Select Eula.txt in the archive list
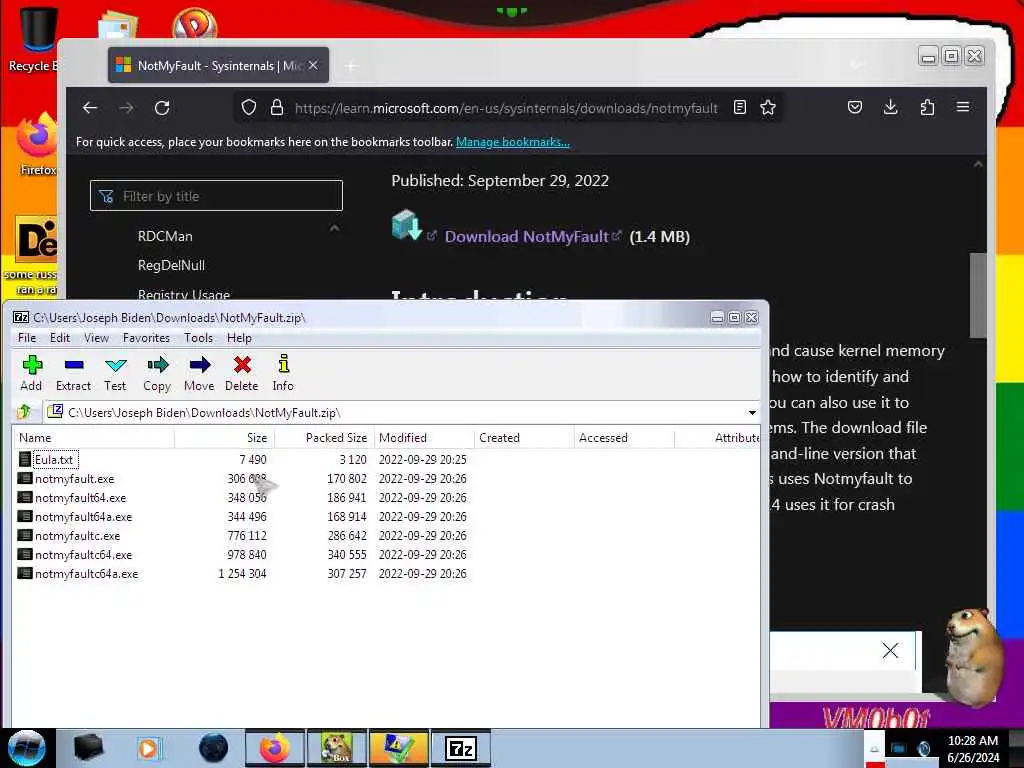This screenshot has height=768, width=1024. coord(54,460)
